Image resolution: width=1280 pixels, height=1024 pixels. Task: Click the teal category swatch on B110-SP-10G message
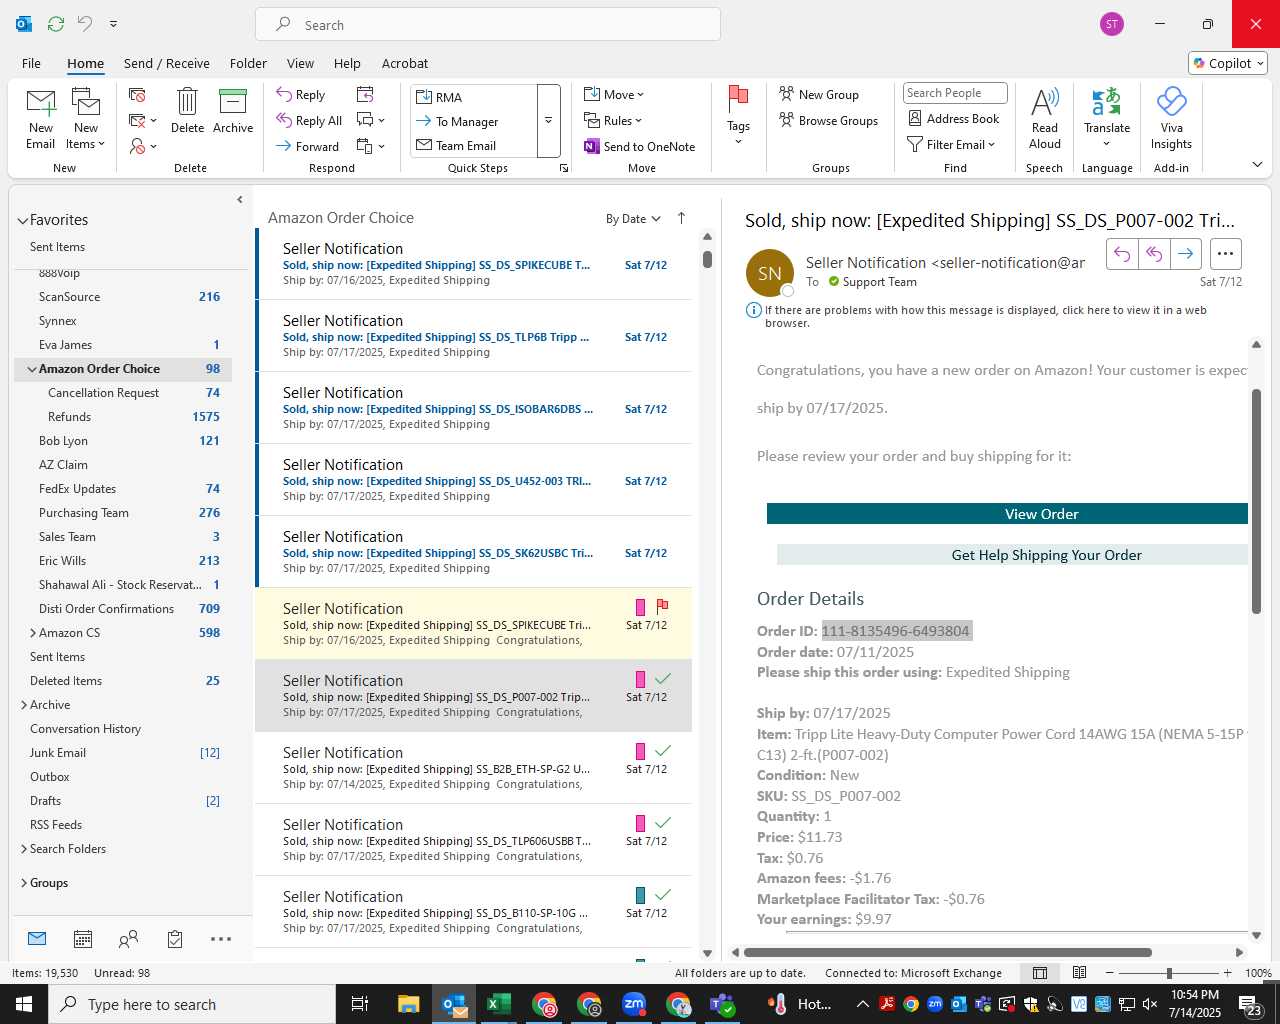click(641, 895)
